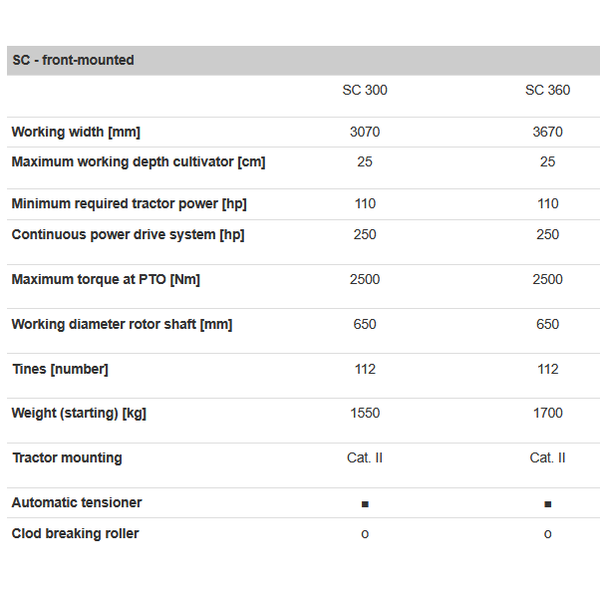Select the 1700 weight value
The height and width of the screenshot is (600, 600).
(547, 413)
